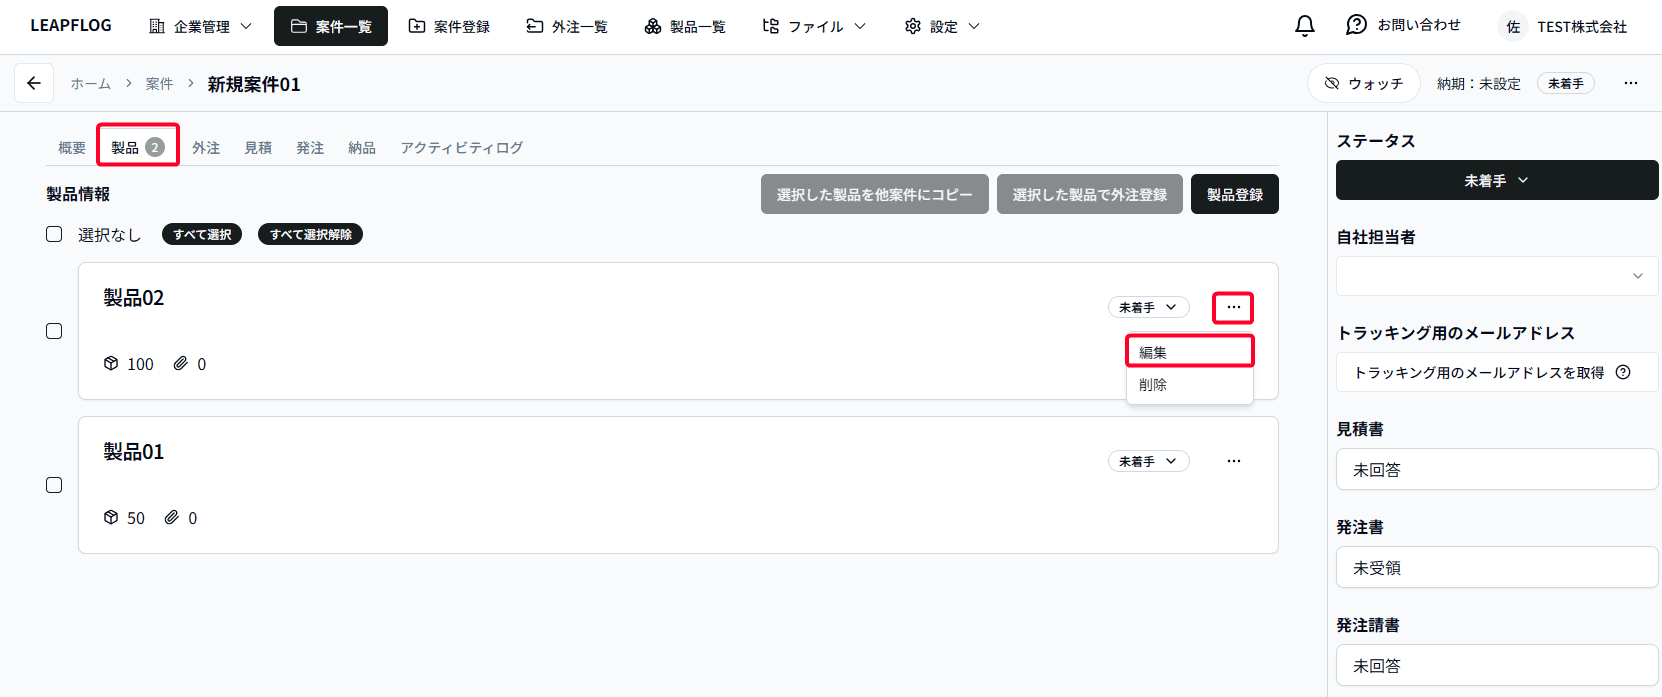Click the 佐 user avatar
Image resolution: width=1662 pixels, height=697 pixels.
coord(1513,27)
